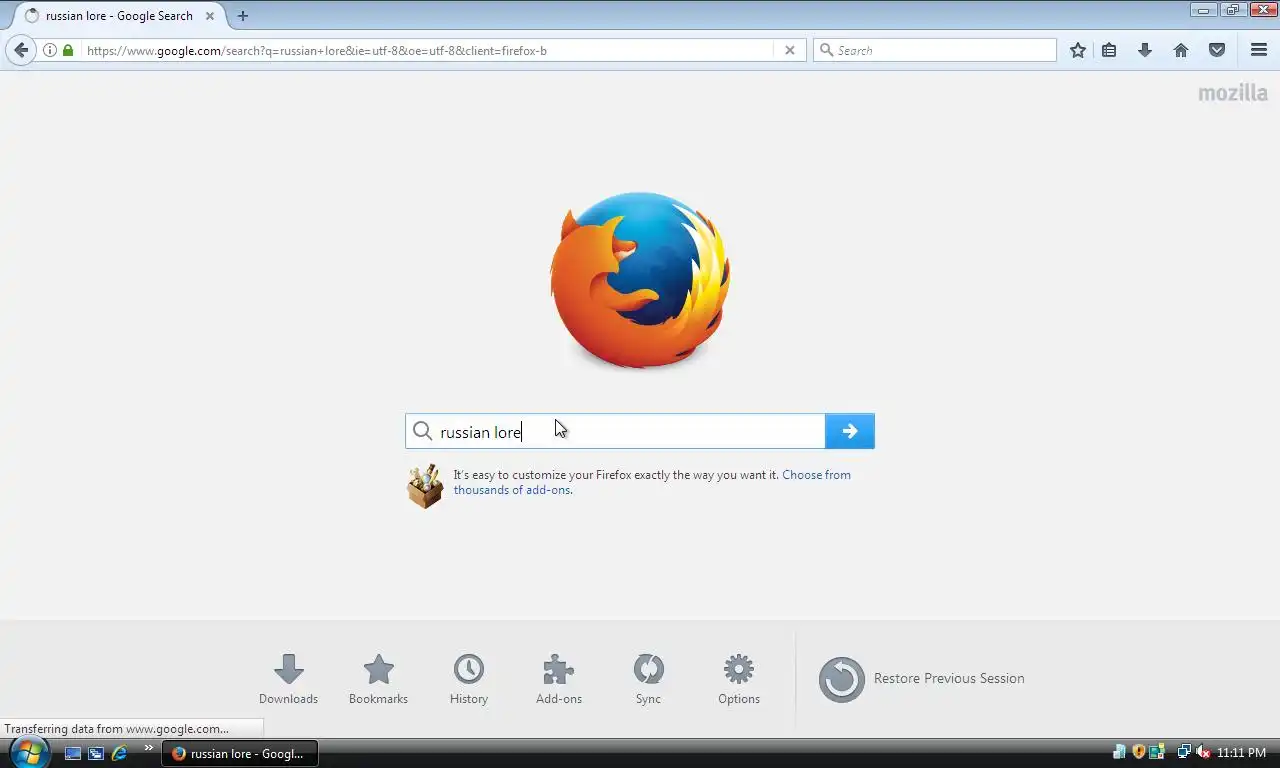Screen dimensions: 1280x768
Task: Restore Previous Session
Action: pos(921,679)
